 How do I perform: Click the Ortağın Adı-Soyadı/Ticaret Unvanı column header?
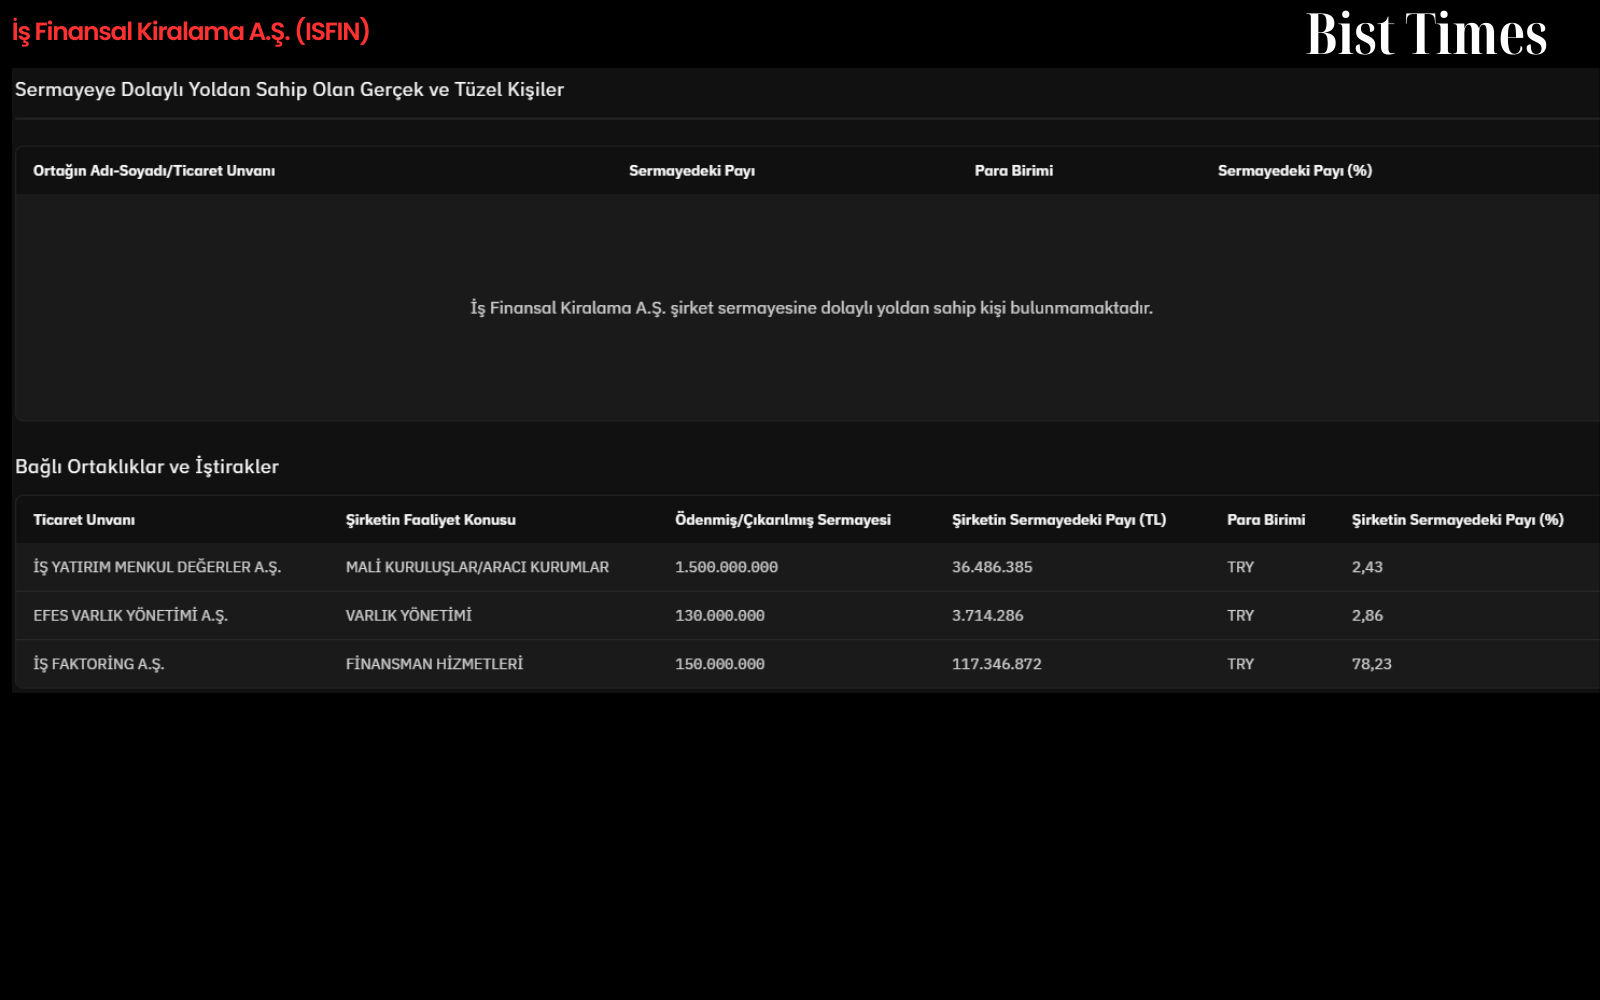tap(154, 171)
